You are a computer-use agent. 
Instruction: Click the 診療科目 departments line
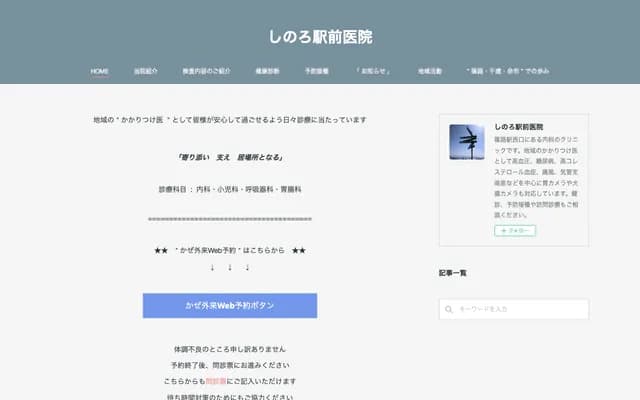[230, 188]
